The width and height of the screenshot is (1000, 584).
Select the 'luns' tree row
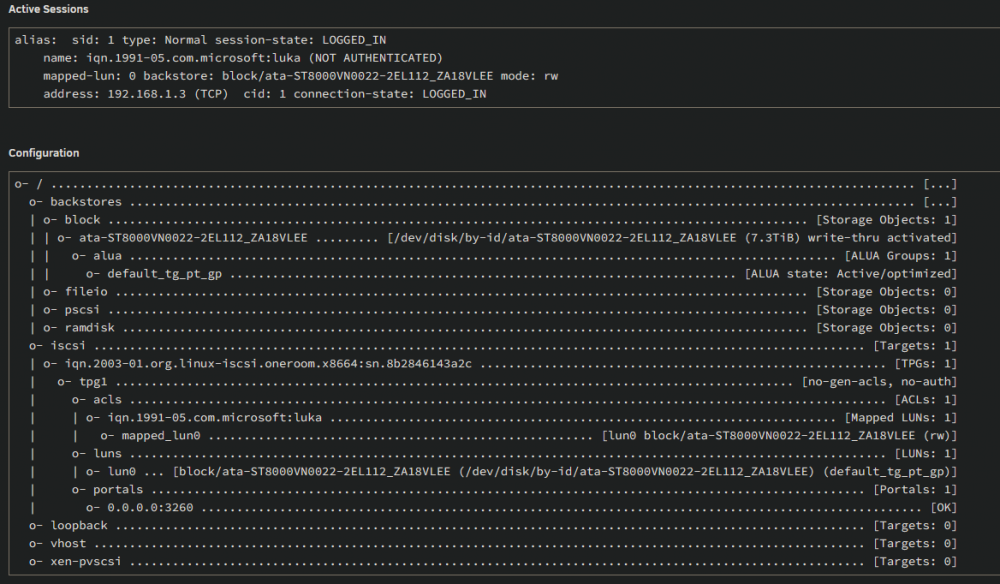(514, 453)
